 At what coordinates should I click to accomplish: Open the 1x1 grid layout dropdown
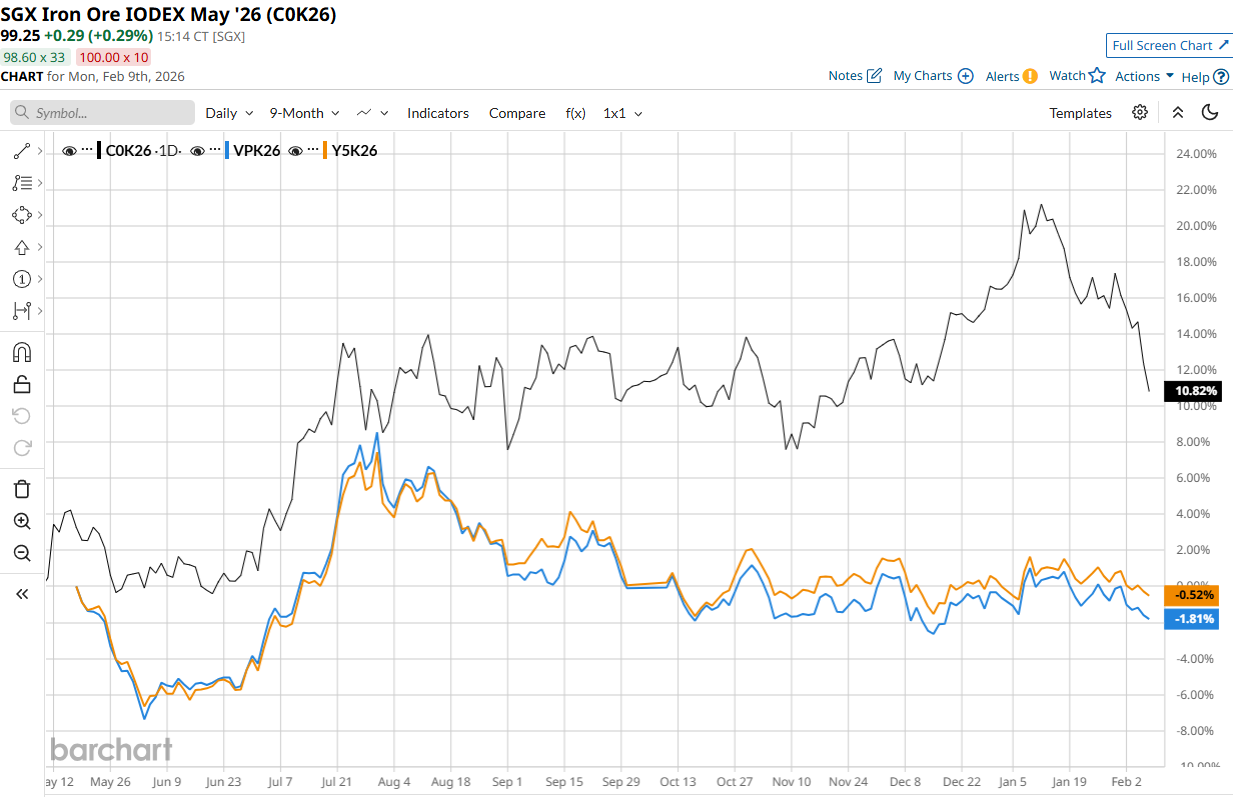[622, 113]
